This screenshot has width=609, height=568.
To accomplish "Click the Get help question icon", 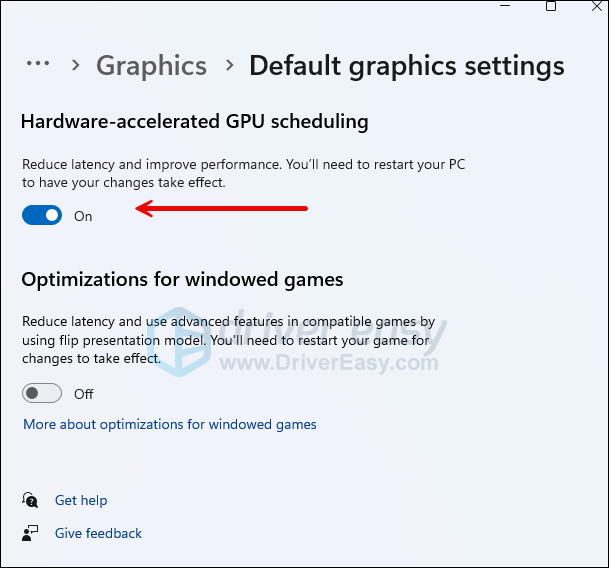I will point(31,501).
